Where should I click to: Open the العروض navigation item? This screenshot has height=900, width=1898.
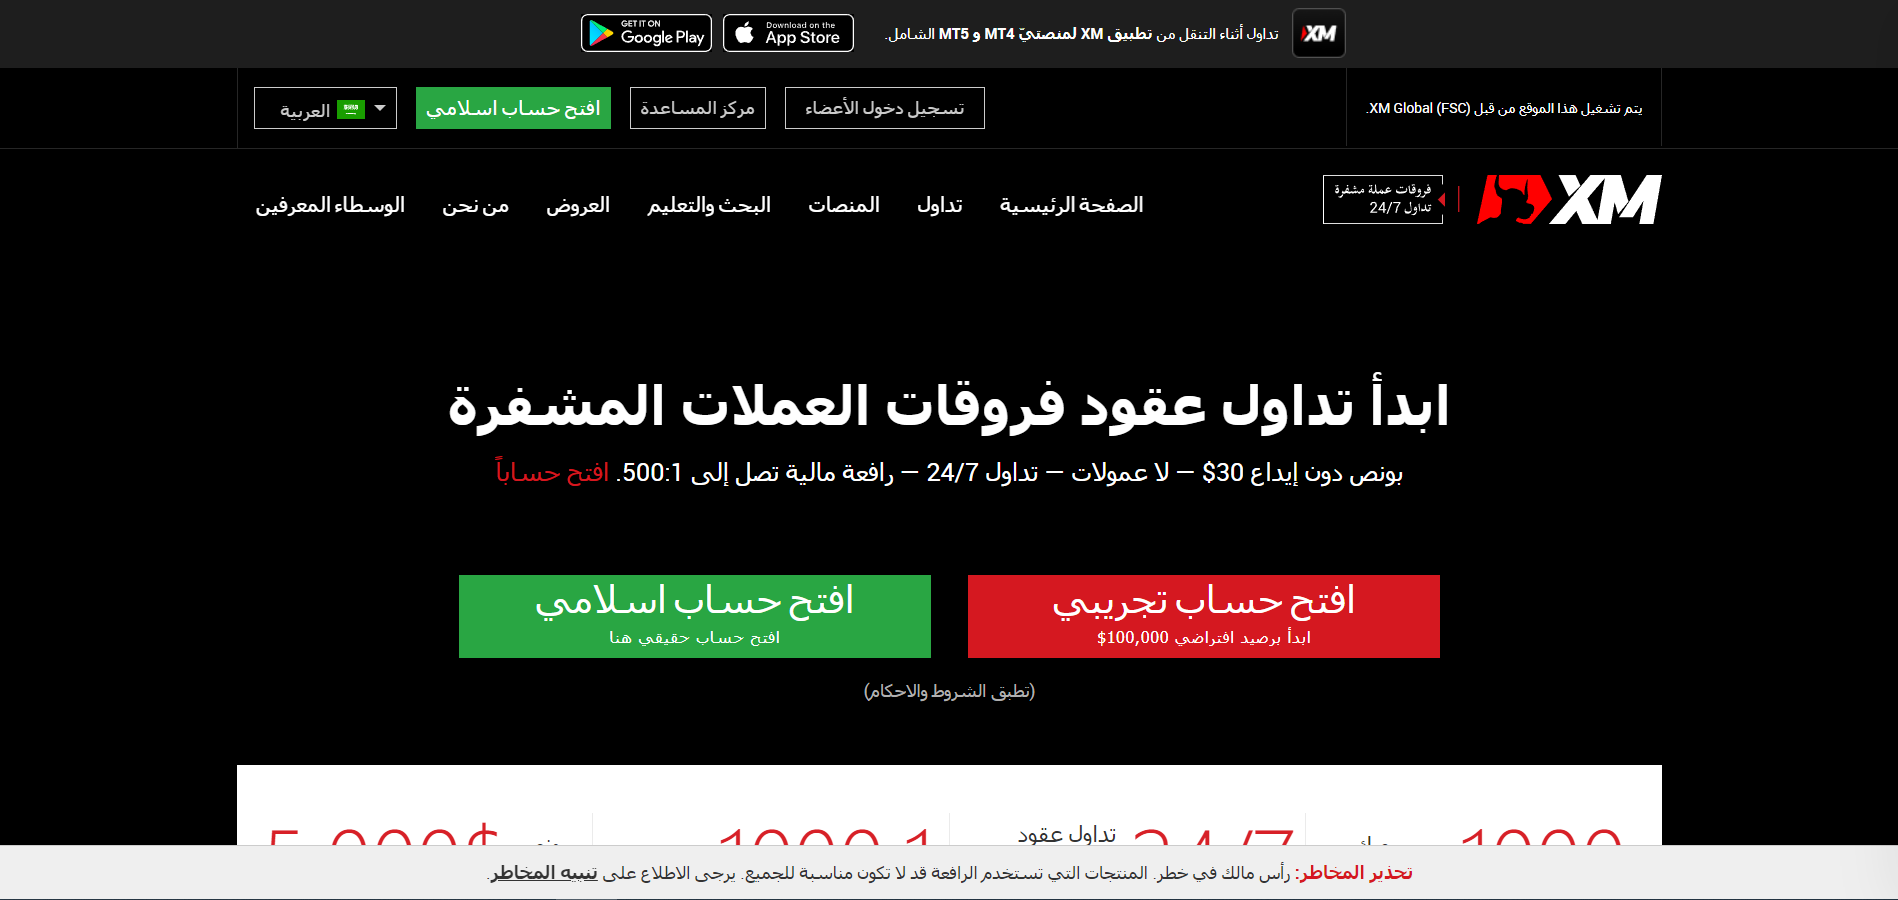pyautogui.click(x=578, y=205)
